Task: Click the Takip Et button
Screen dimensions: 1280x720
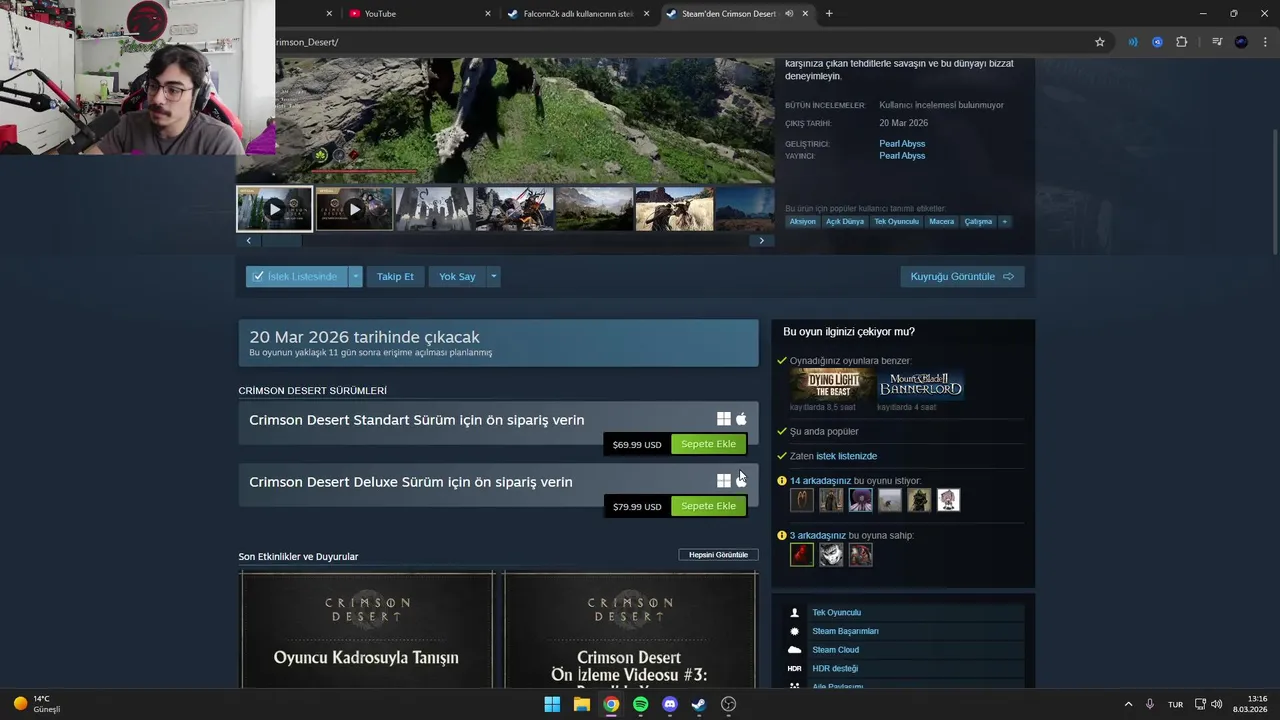Action: click(x=395, y=276)
